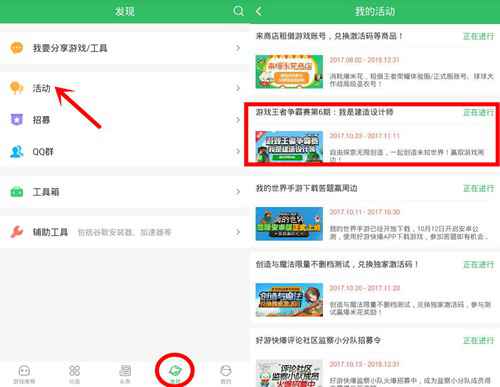
Task: Open the 创造与魔法 activity banner thumbnail
Action: (x=289, y=300)
